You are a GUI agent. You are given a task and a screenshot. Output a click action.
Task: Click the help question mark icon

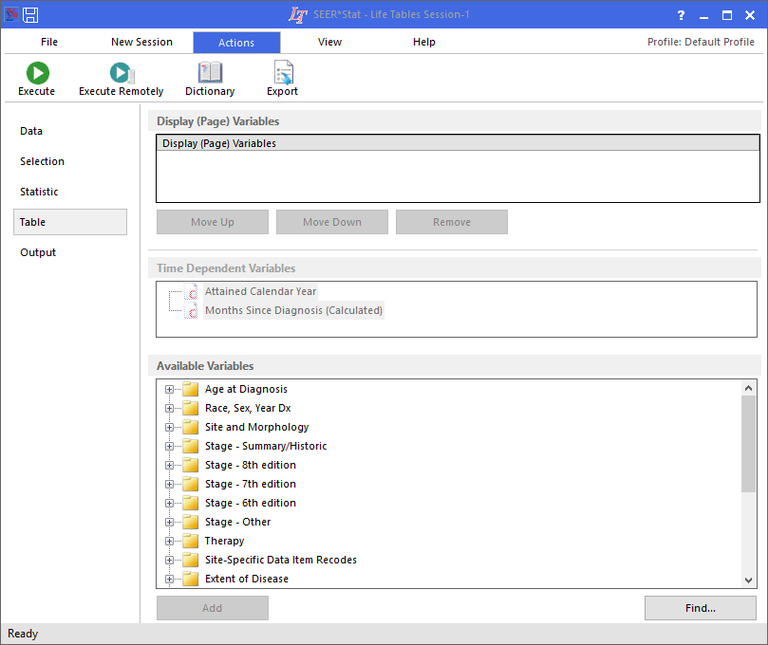tap(681, 15)
